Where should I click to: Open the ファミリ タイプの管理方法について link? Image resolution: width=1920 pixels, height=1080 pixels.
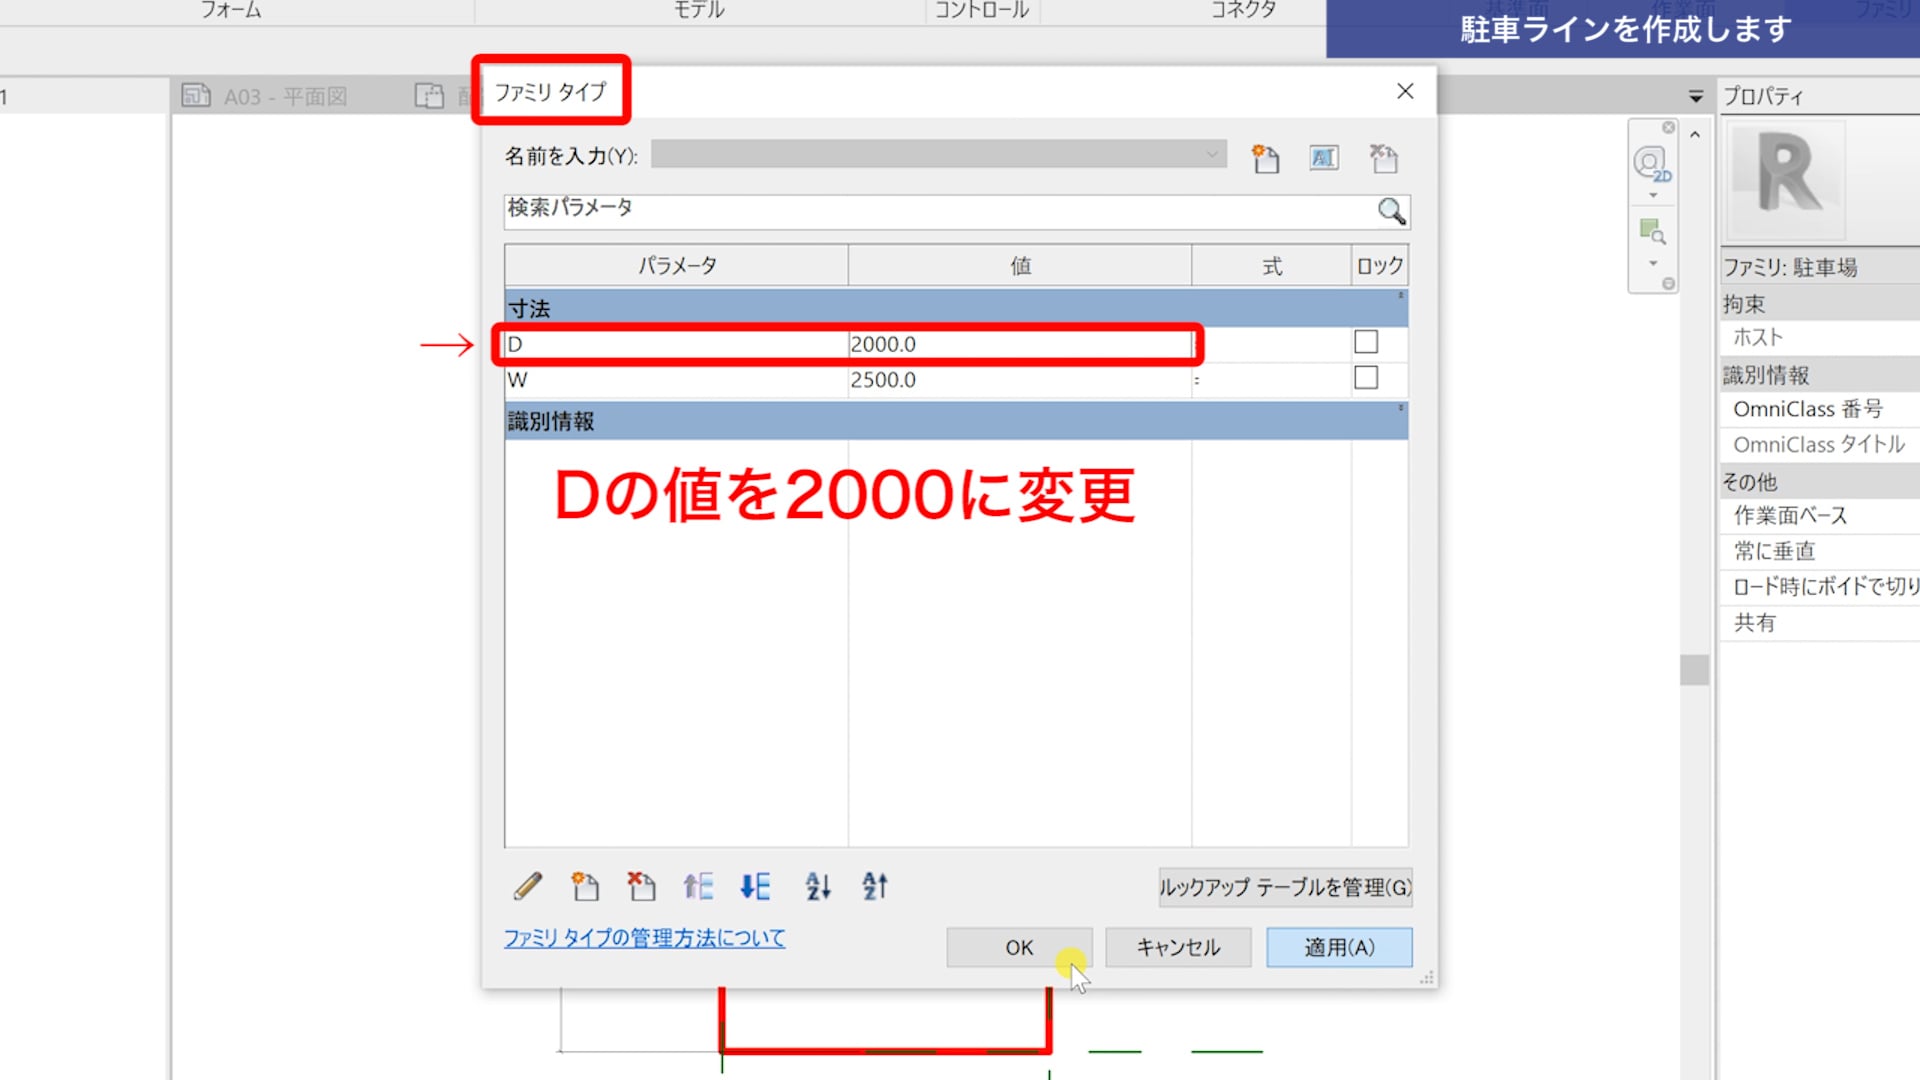pyautogui.click(x=644, y=938)
